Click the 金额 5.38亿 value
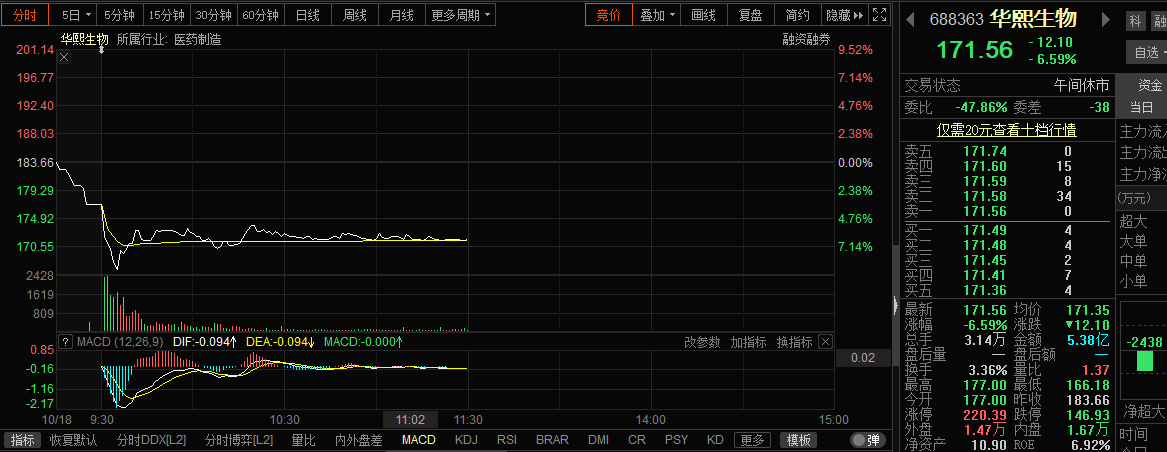The image size is (1167, 452). click(1088, 340)
